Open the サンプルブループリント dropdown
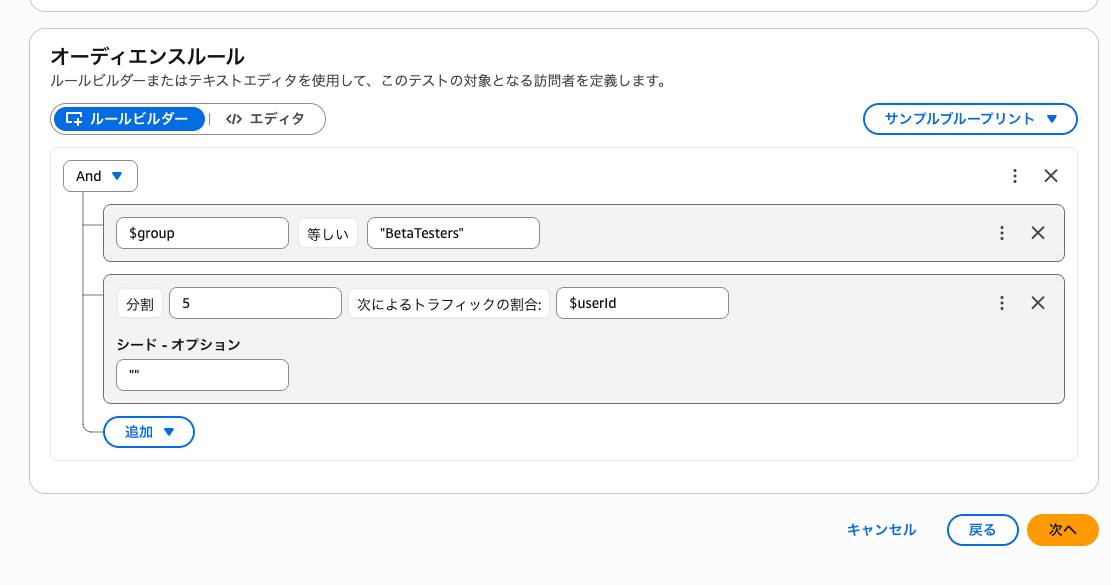Viewport: 1111px width, 585px height. [970, 119]
